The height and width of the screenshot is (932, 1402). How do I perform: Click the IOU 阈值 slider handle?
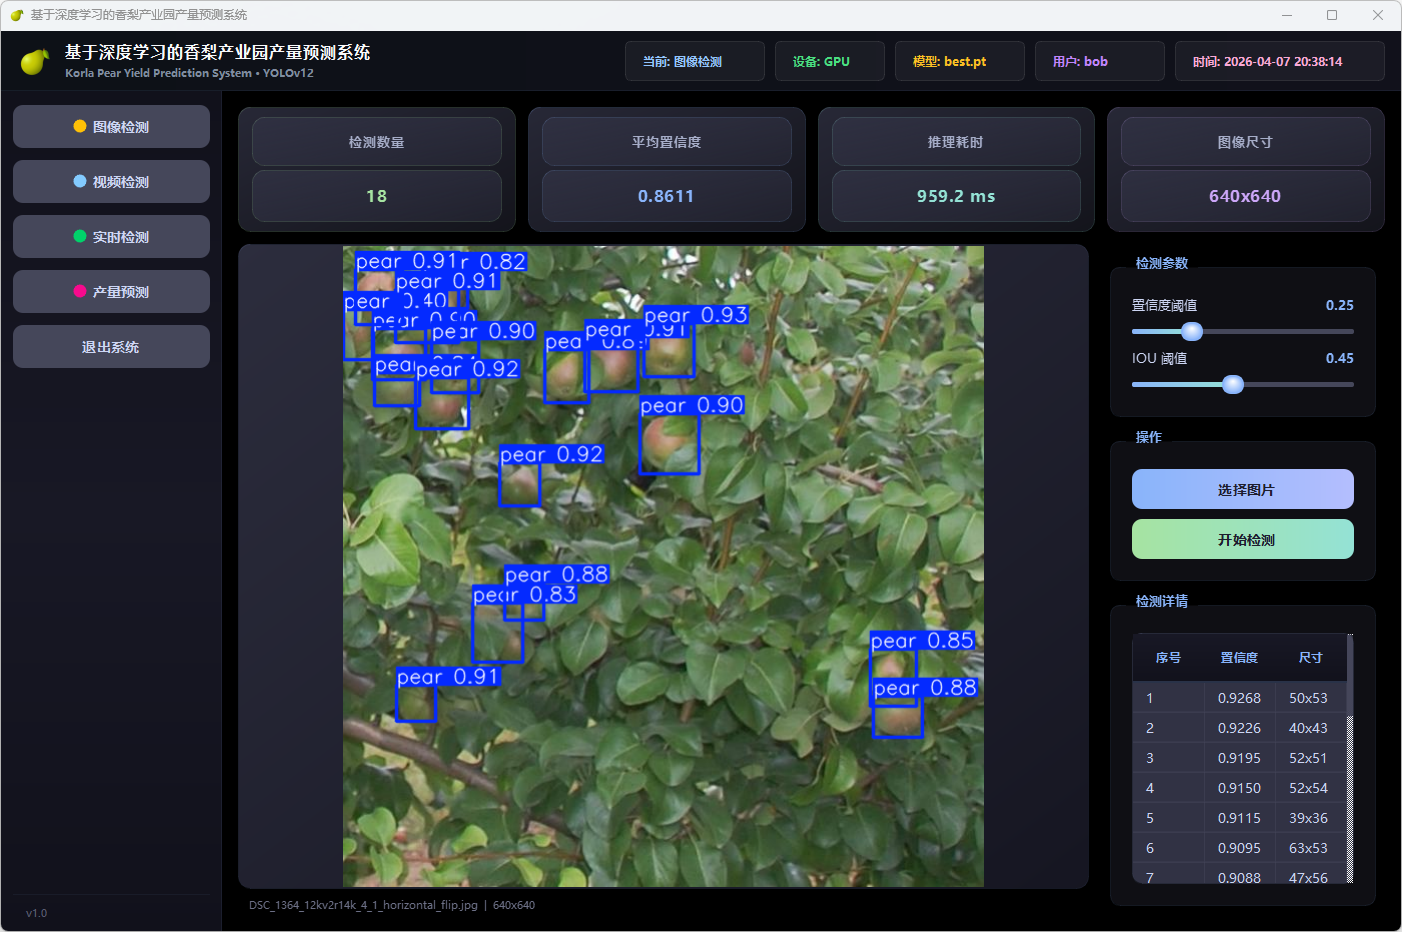(x=1233, y=385)
